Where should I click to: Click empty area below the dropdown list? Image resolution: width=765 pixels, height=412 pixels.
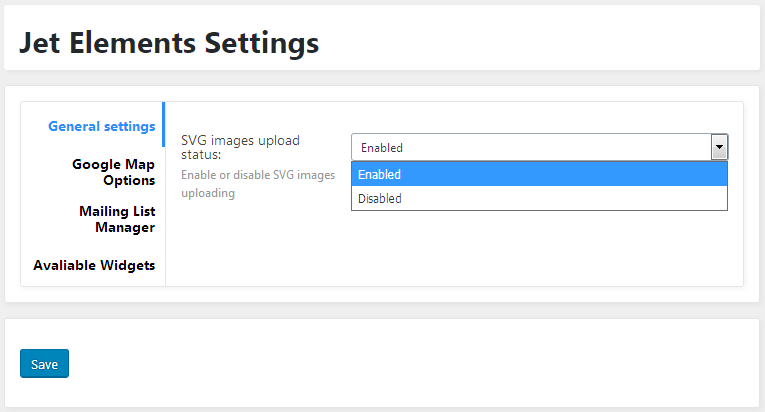pyautogui.click(x=539, y=249)
